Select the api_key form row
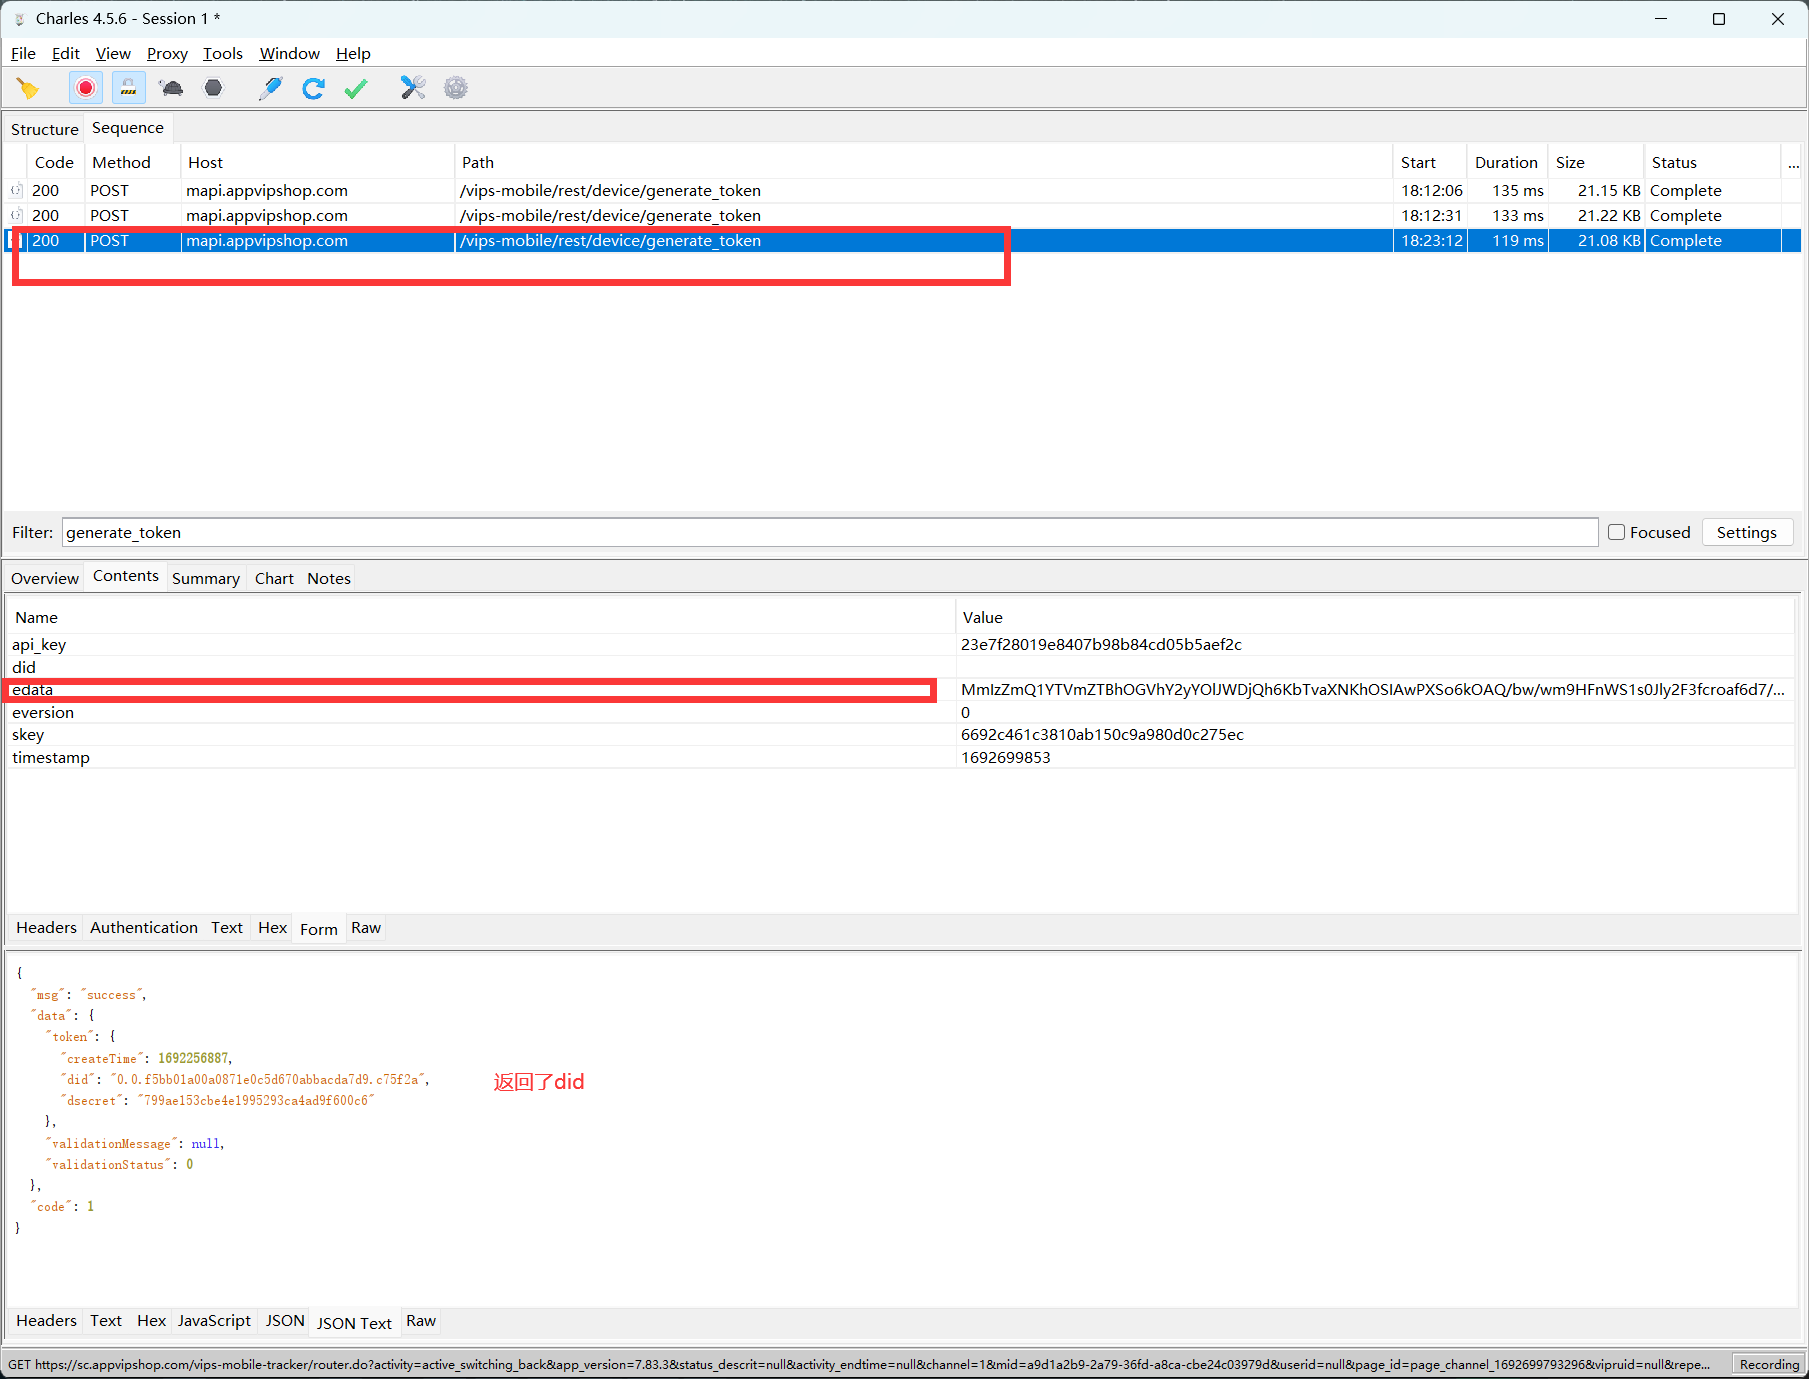The width and height of the screenshot is (1809, 1379). coord(900,645)
